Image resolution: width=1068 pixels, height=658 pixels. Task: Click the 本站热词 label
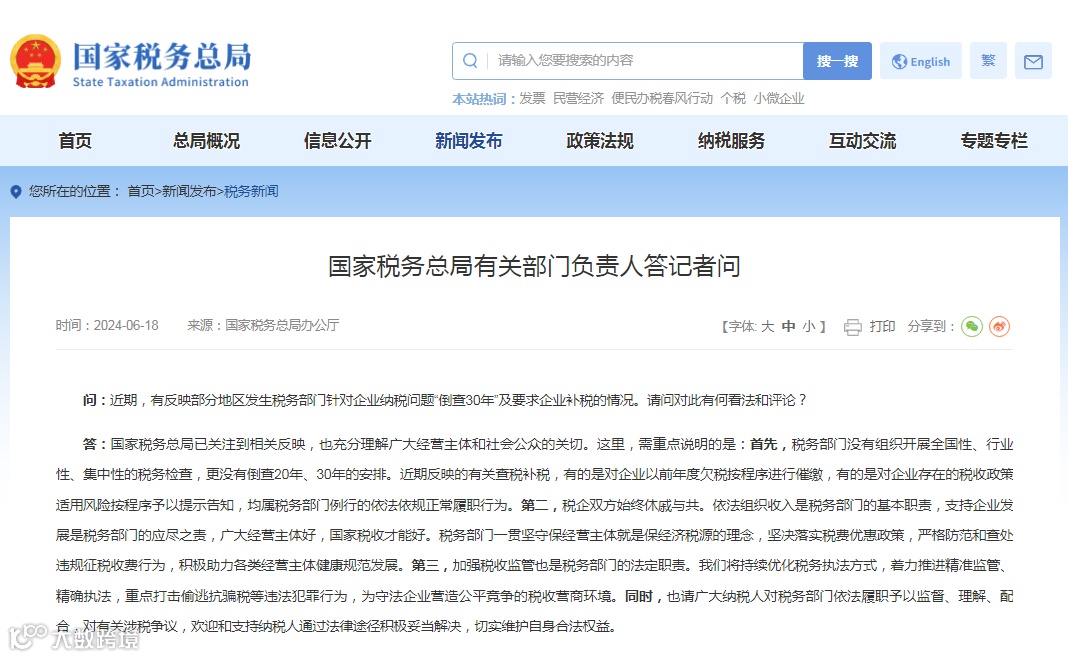coord(483,99)
